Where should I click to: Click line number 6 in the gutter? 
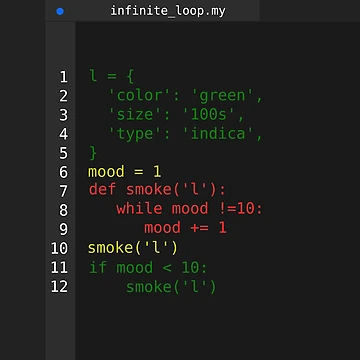(64, 172)
